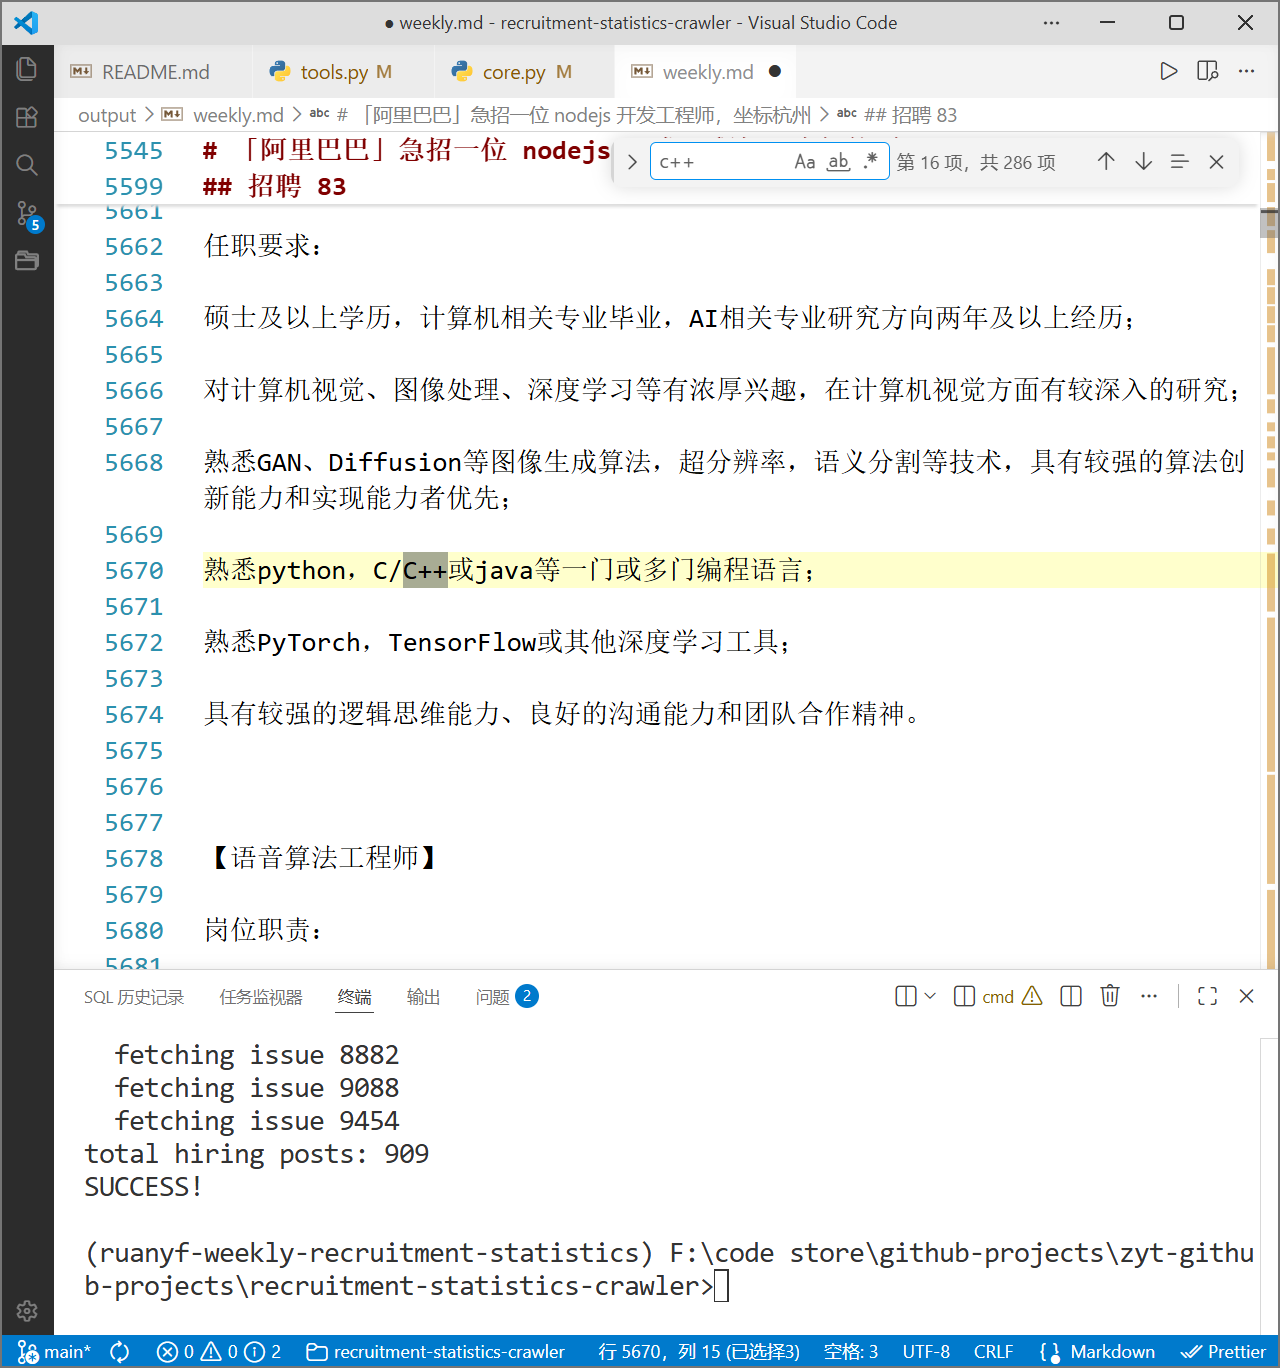1280x1368 pixels.
Task: Enable regular expression search
Action: click(x=869, y=161)
